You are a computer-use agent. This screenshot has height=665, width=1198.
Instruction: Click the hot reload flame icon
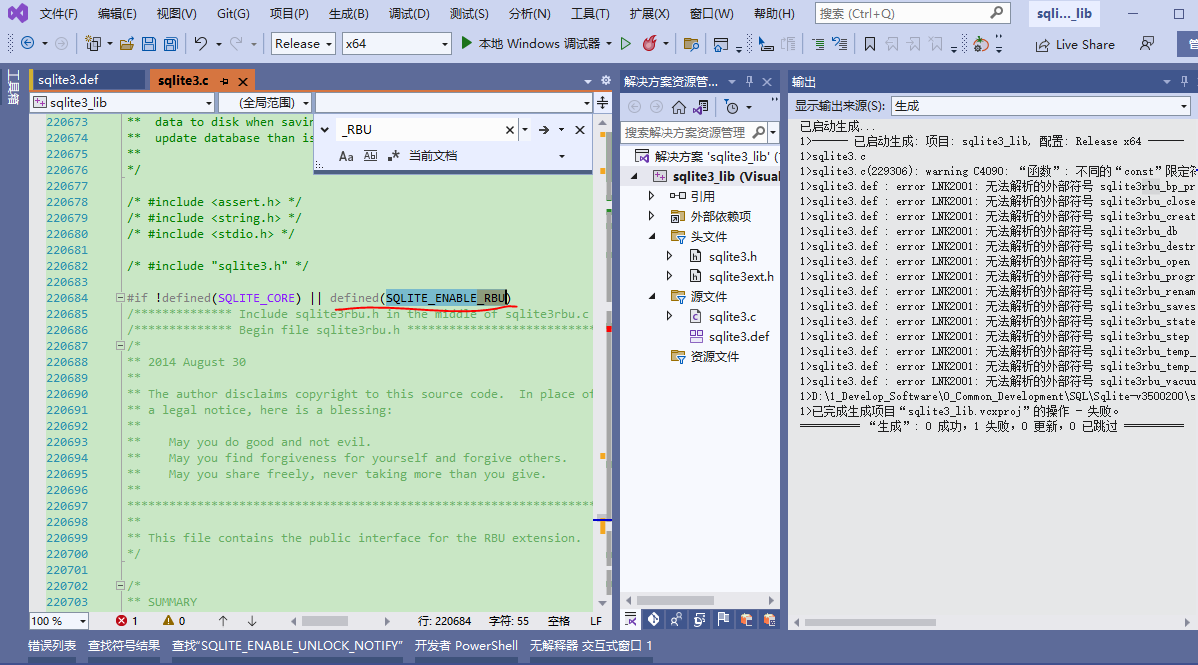(649, 44)
